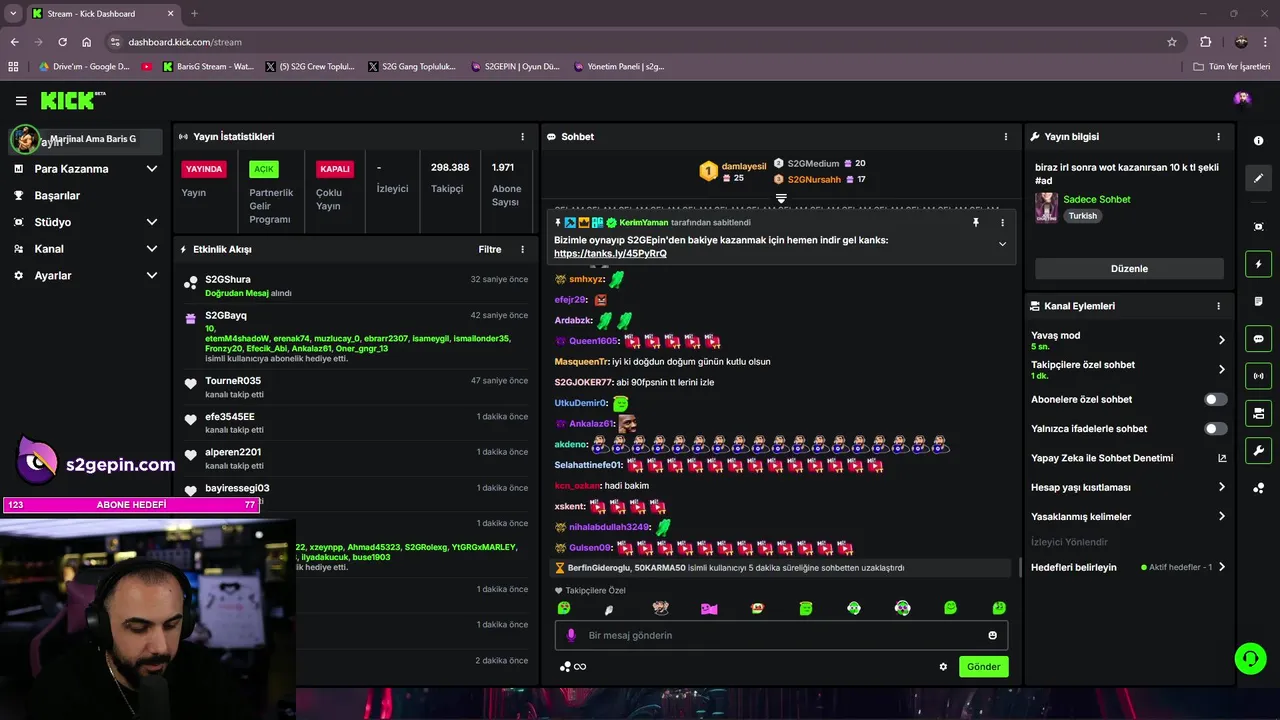
Task: Click the Sadece Sohbet category thumbnail
Action: [1047, 207]
